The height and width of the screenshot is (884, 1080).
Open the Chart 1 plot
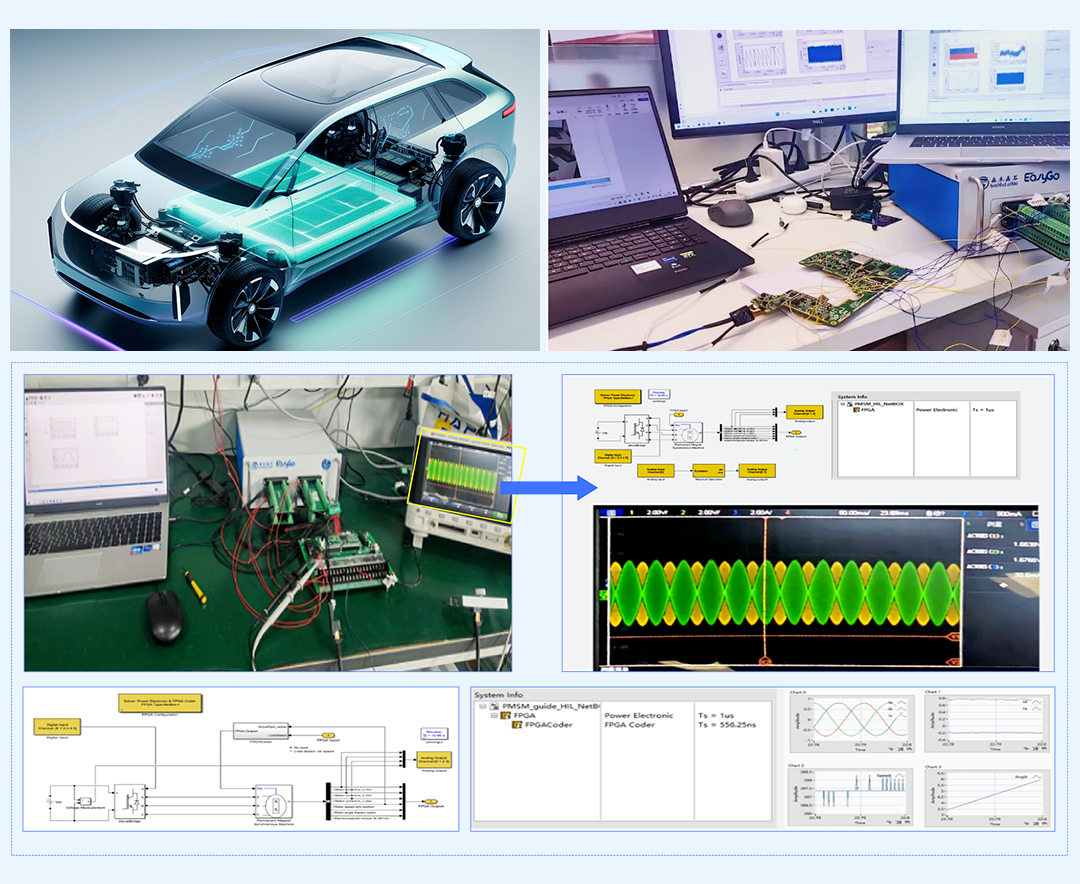988,721
